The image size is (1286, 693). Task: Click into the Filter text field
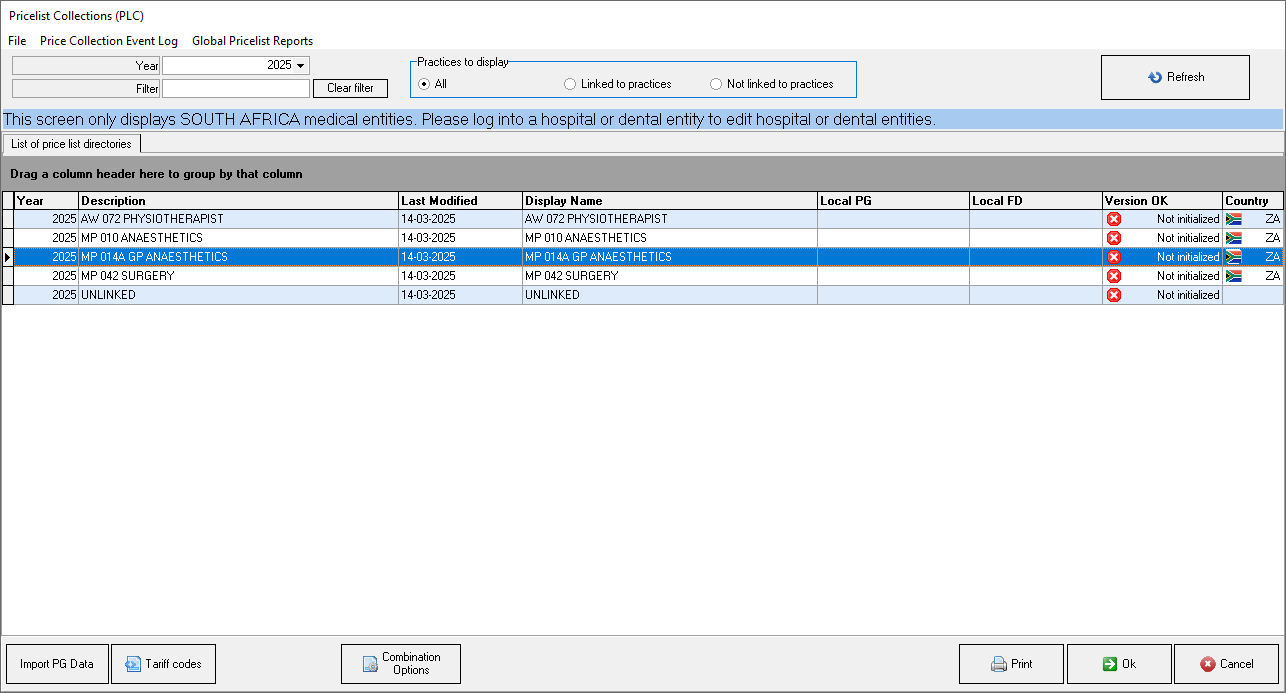(x=235, y=88)
